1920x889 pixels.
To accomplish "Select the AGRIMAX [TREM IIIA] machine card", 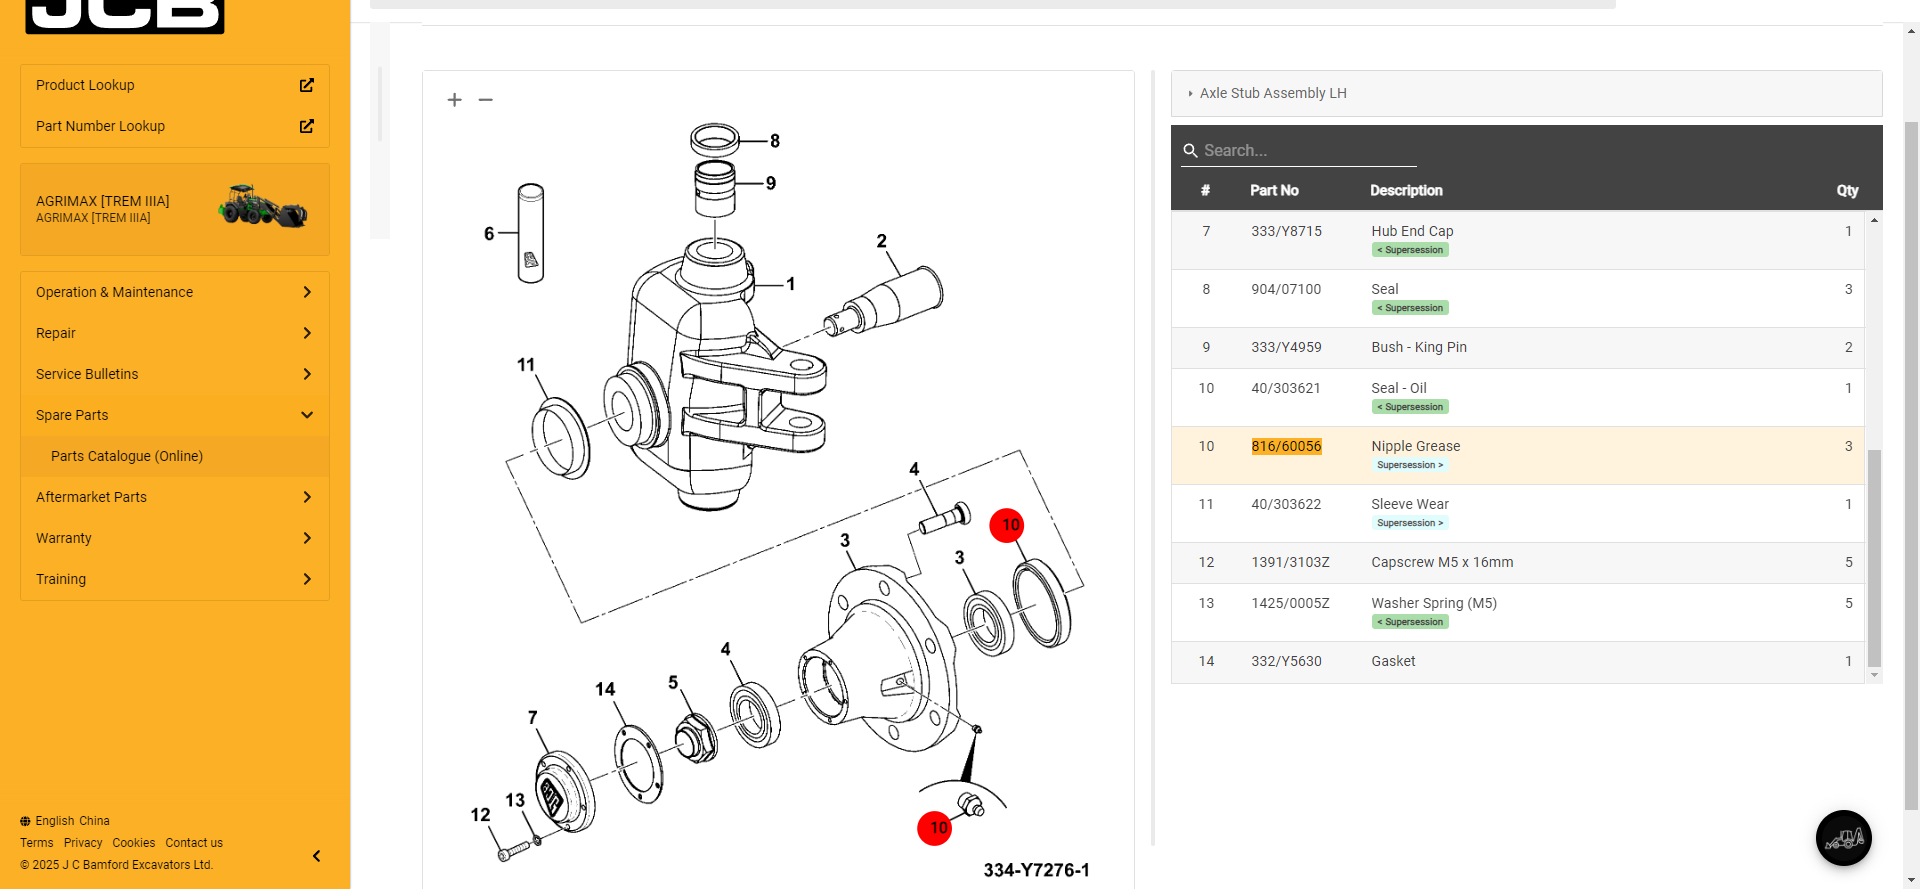I will [x=175, y=209].
